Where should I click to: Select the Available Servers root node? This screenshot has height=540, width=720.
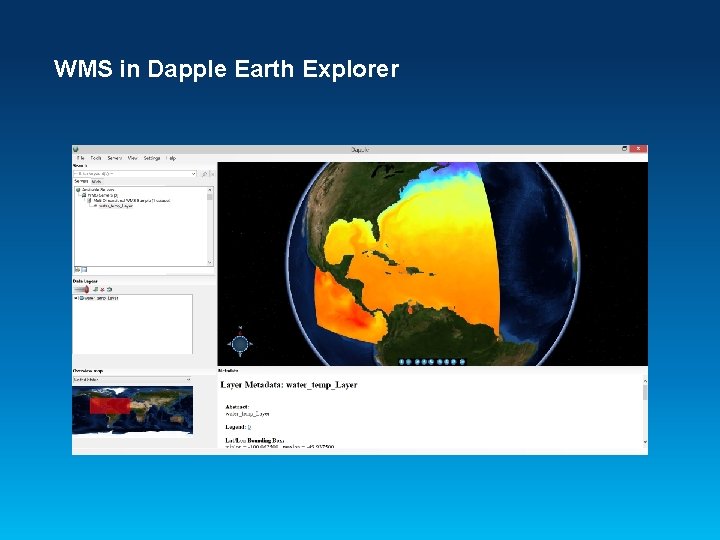pos(98,190)
